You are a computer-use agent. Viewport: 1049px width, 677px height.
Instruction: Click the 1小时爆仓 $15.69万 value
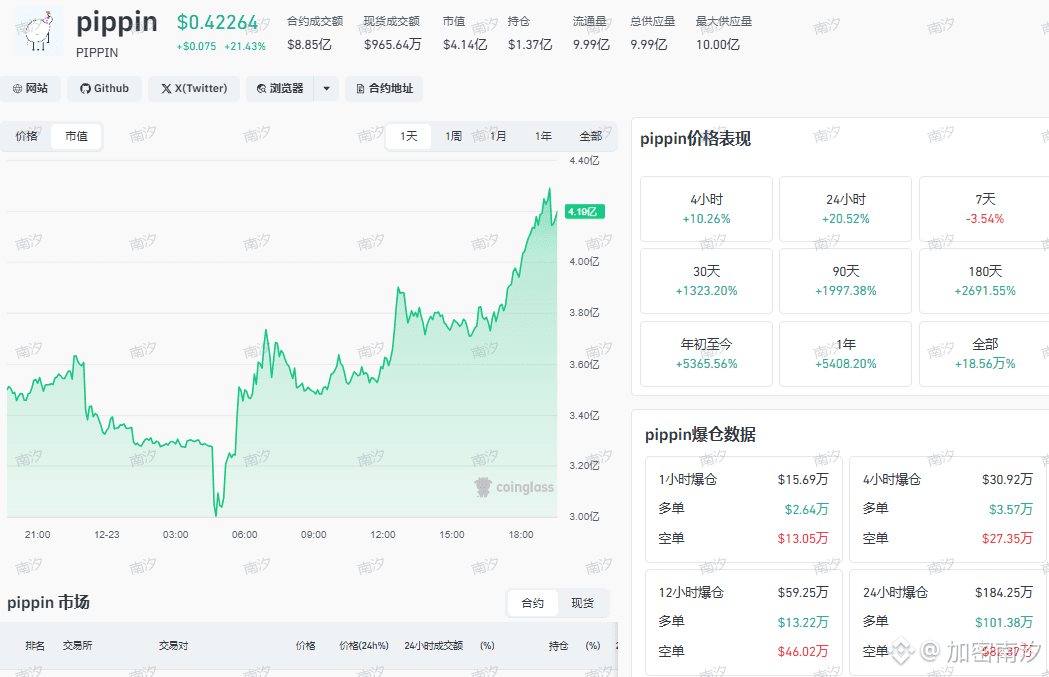coord(803,479)
